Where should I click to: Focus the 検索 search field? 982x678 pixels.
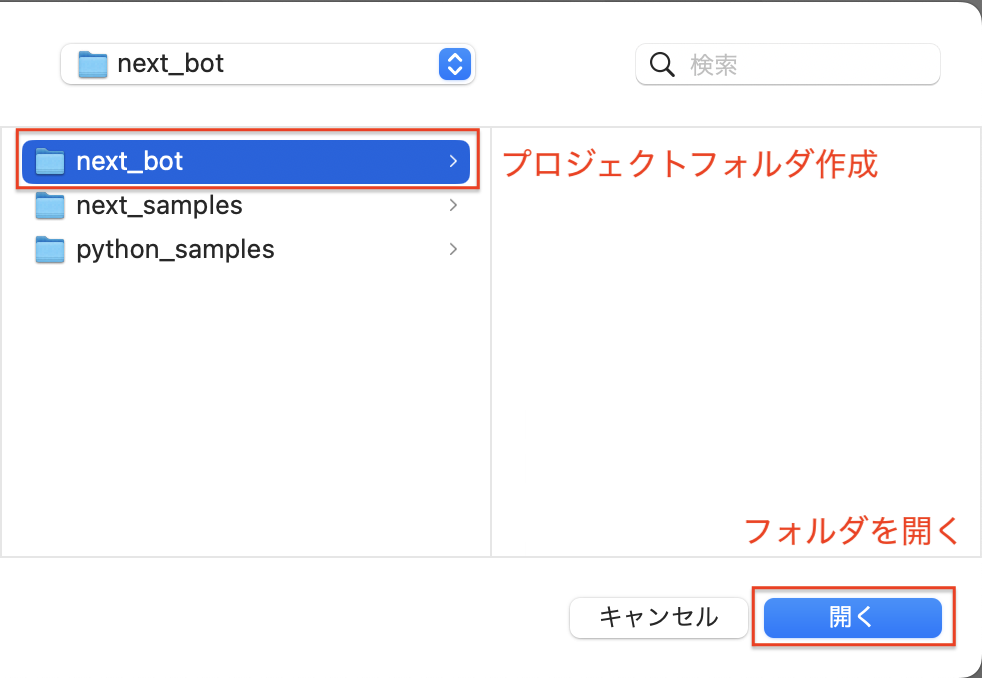[x=788, y=64]
